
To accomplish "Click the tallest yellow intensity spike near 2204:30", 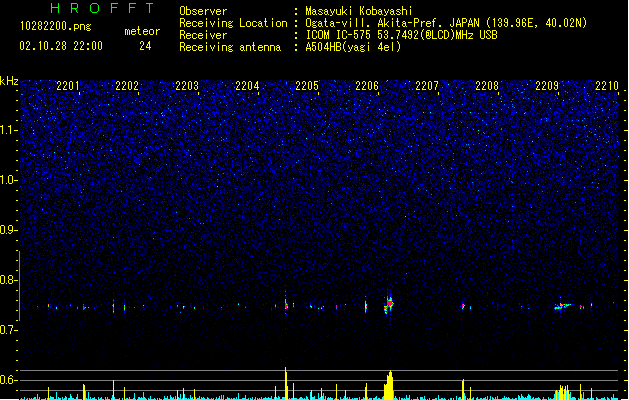I will click(286, 383).
